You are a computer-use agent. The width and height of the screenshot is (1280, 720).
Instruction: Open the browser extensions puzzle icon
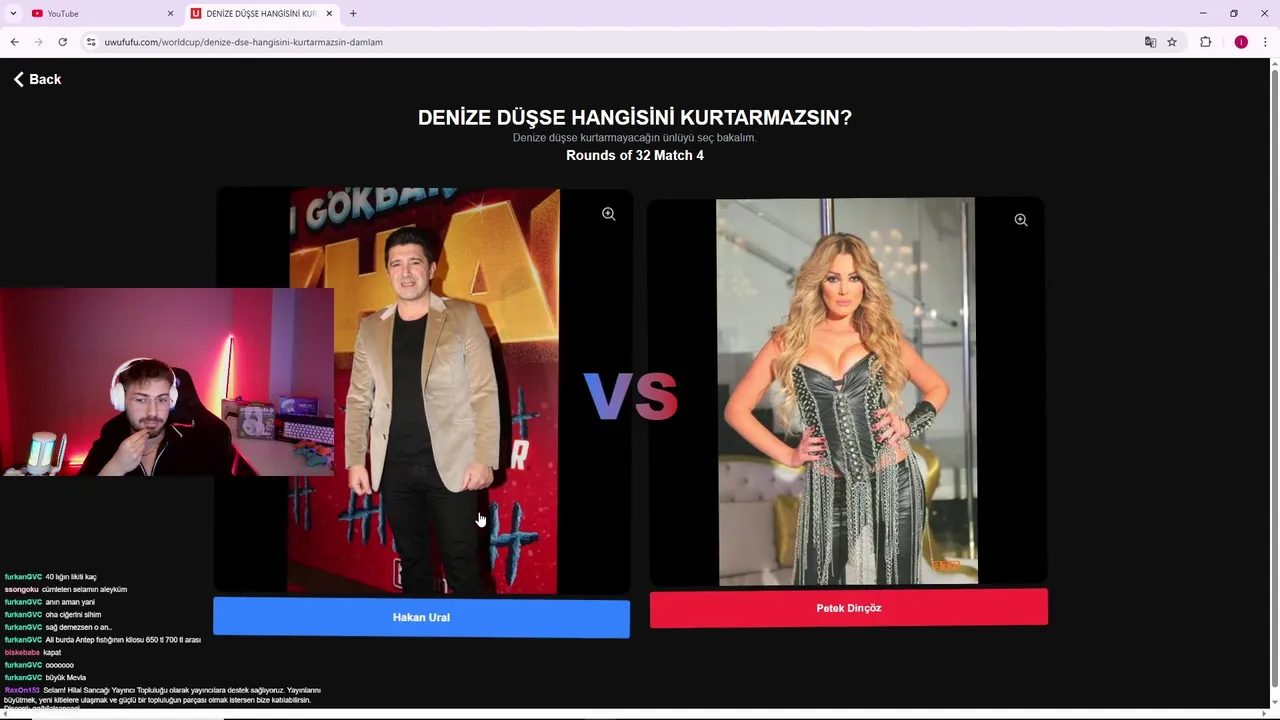click(x=1205, y=42)
